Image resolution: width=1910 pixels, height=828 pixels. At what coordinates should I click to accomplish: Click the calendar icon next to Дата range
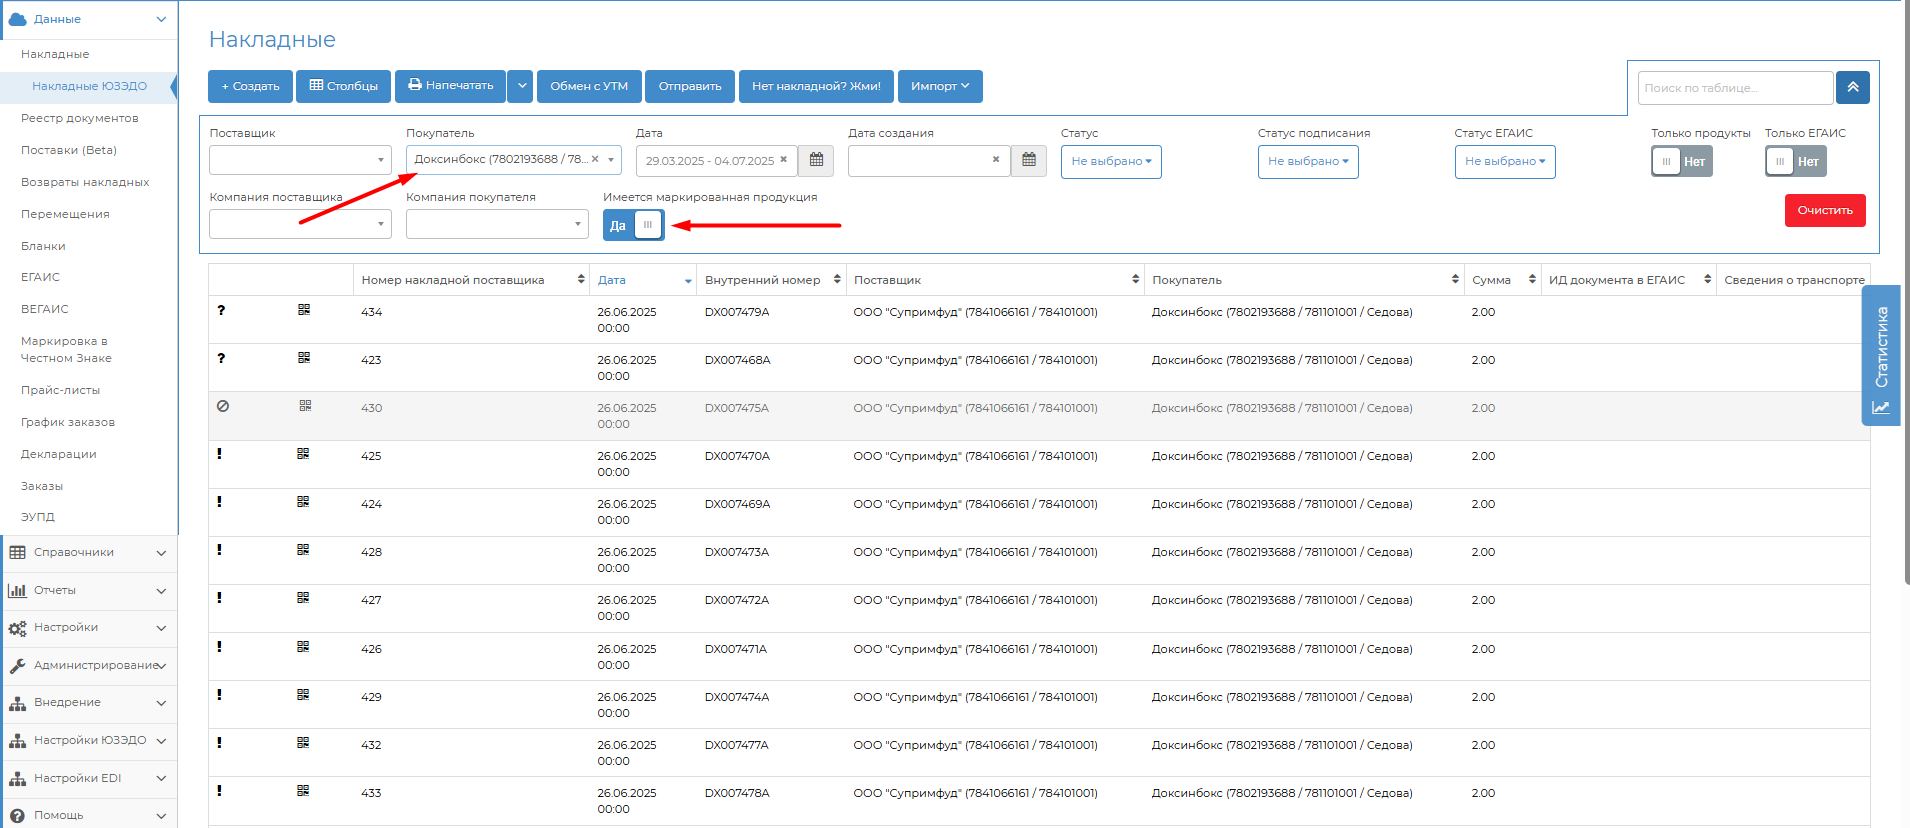coord(816,161)
